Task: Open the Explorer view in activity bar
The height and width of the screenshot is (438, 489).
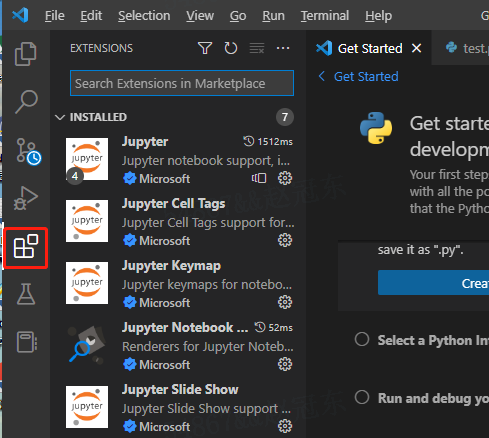Action: click(26, 54)
